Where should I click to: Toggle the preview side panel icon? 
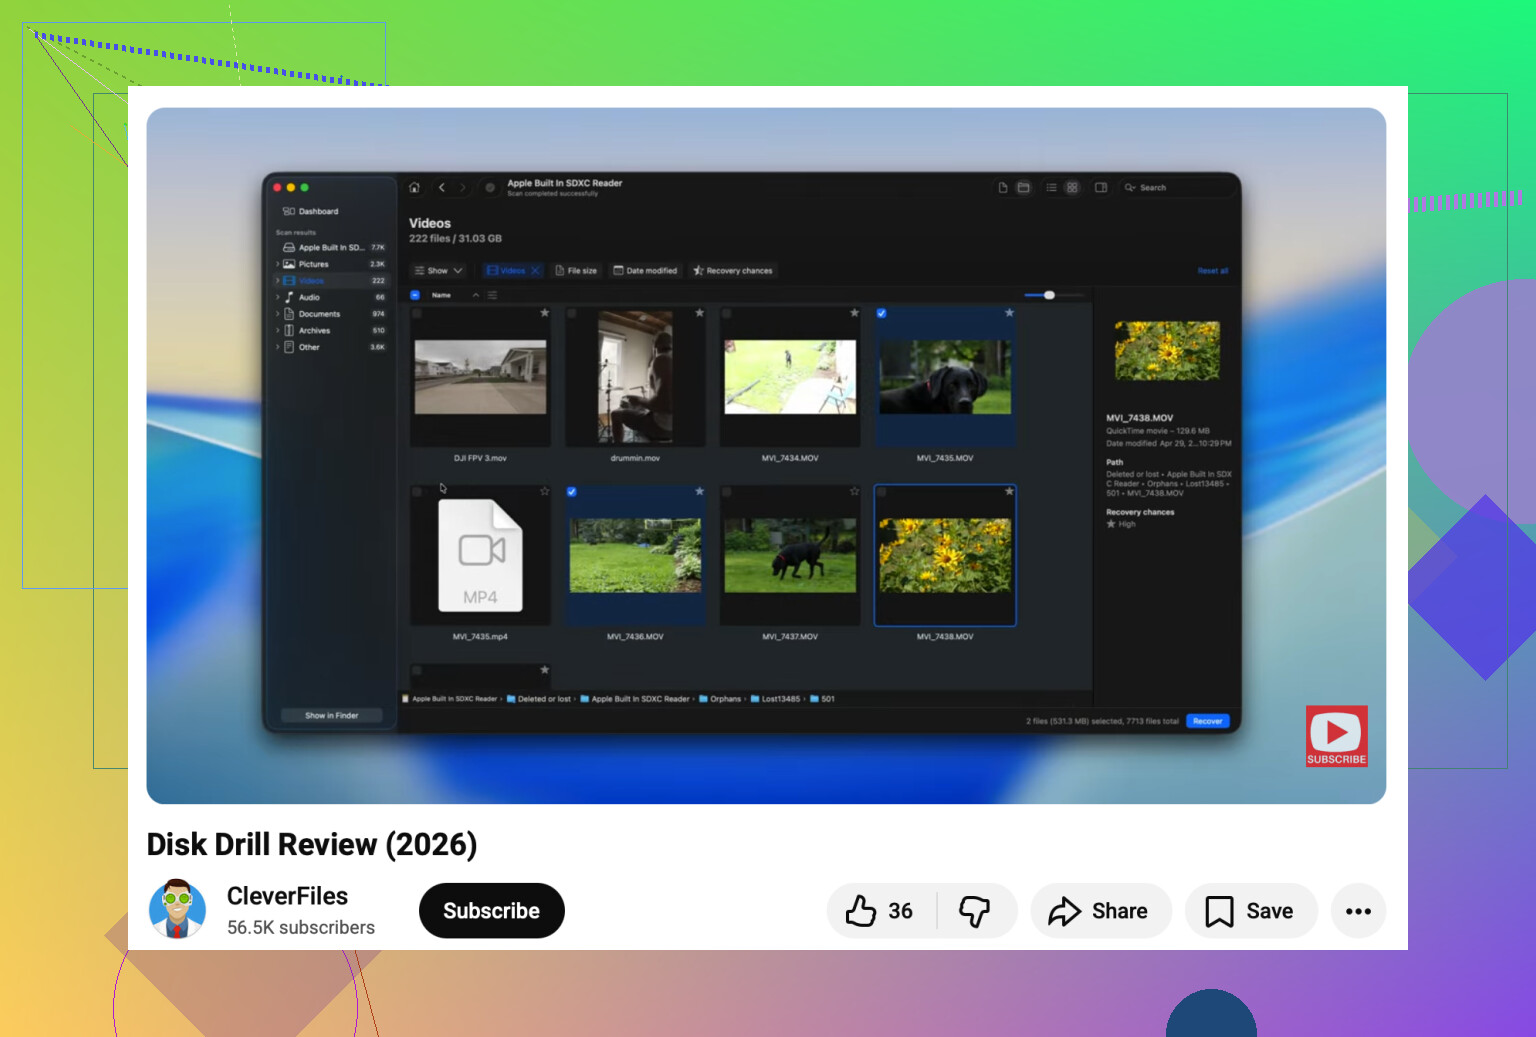coord(1101,187)
